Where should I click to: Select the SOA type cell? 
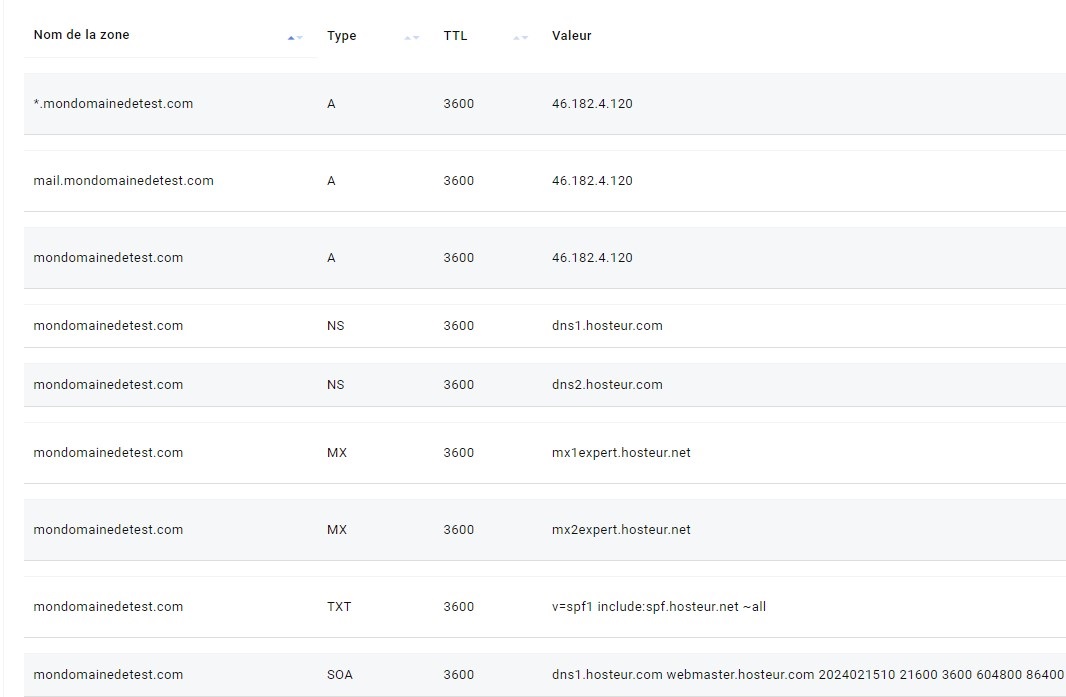pos(339,674)
